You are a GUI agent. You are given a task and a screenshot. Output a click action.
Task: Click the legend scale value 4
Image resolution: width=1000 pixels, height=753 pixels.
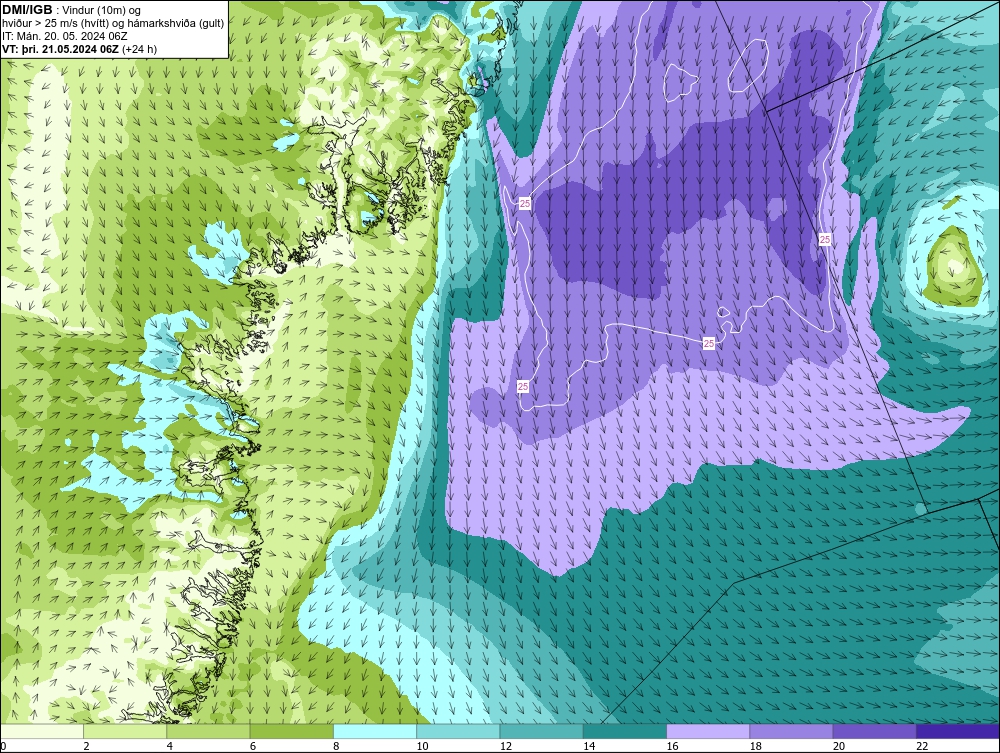pyautogui.click(x=169, y=747)
